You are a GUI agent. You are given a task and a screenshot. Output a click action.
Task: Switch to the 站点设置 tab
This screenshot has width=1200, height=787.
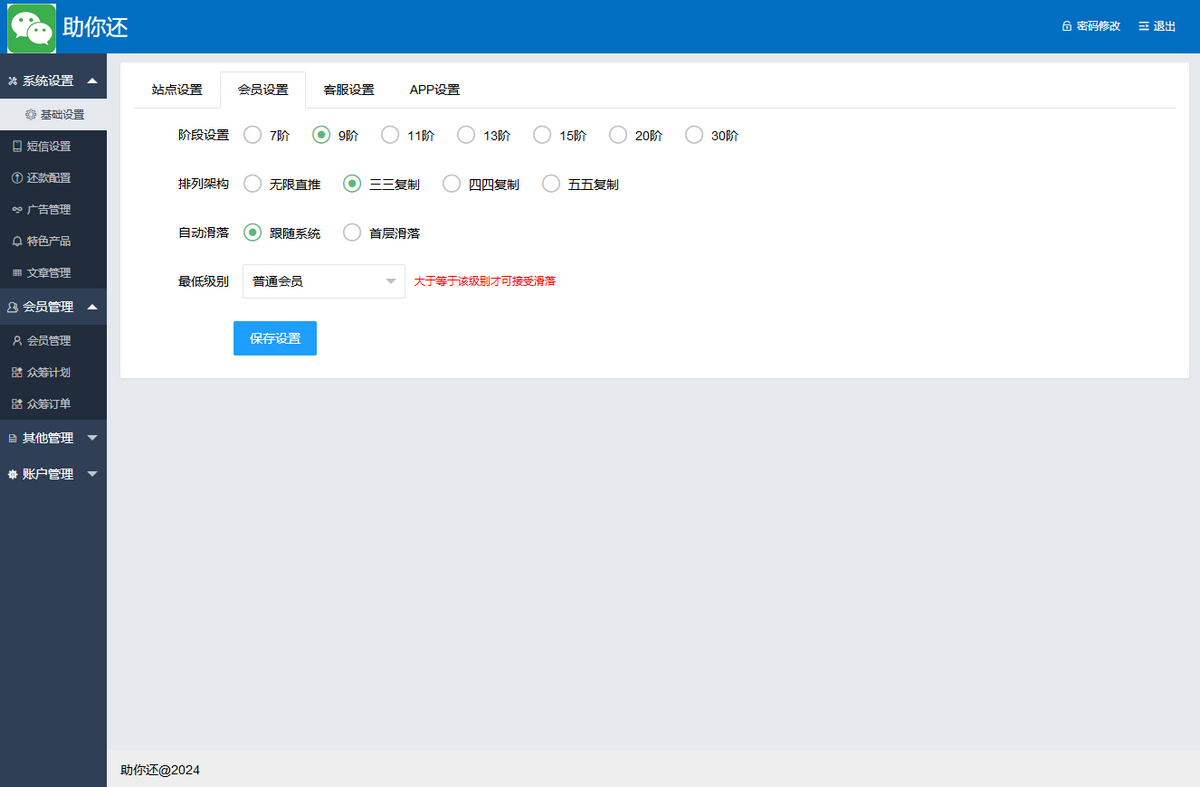tap(177, 90)
